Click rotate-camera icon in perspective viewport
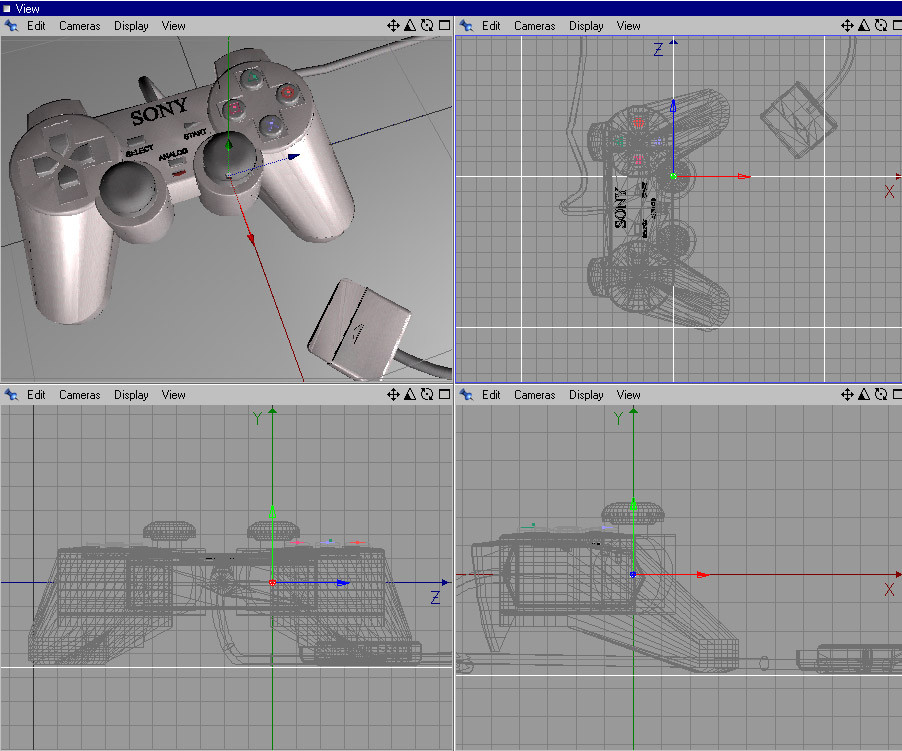Screen dimensions: 902x751 (427, 25)
